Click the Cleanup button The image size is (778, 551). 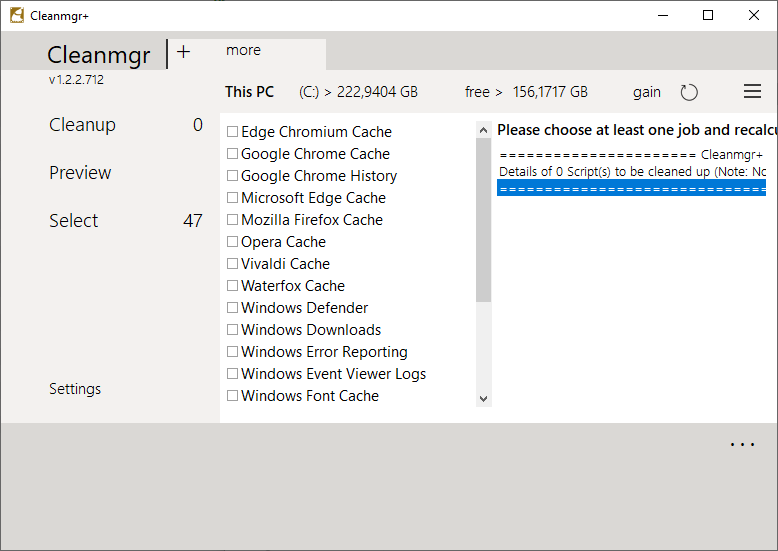(x=82, y=125)
